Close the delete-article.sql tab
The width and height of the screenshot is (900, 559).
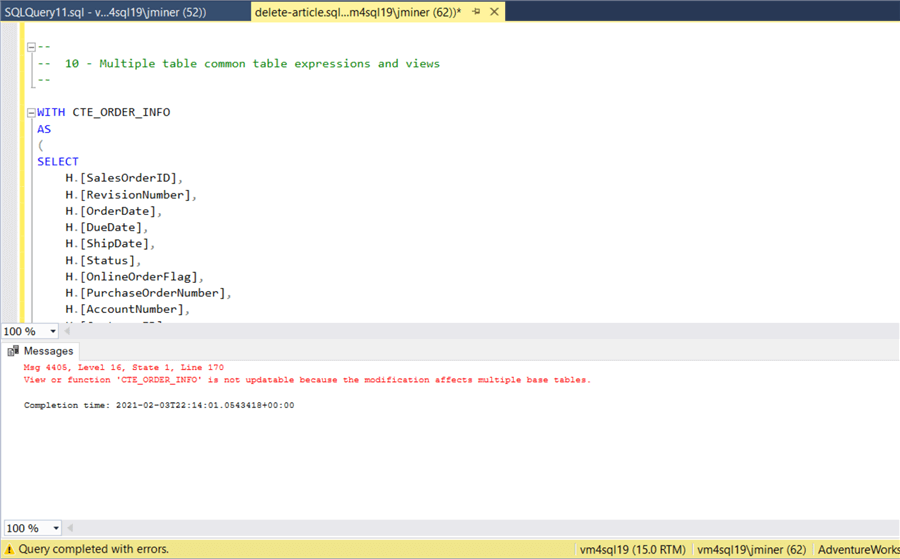494,11
